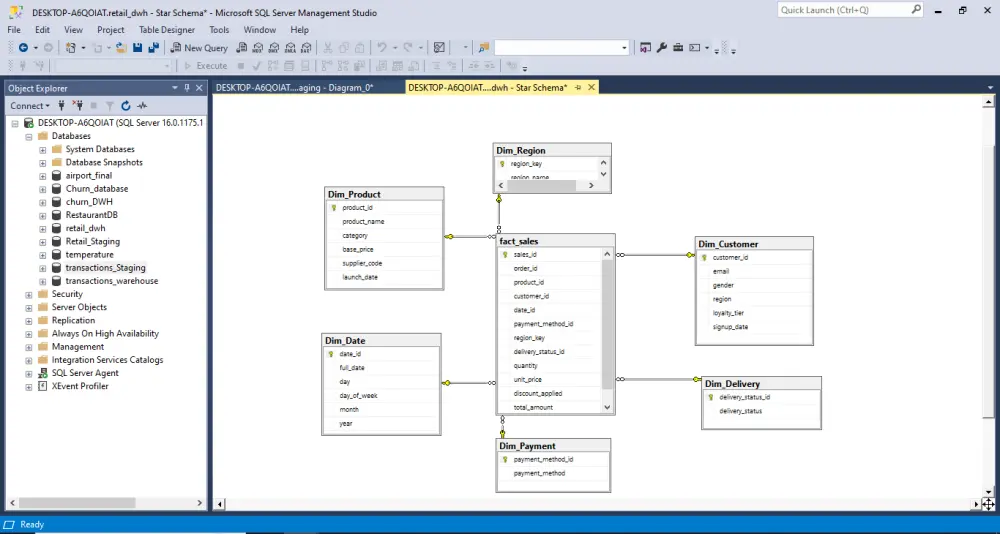The image size is (1000, 534).
Task: Select the Dim_Product table title bar
Action: pyautogui.click(x=384, y=194)
